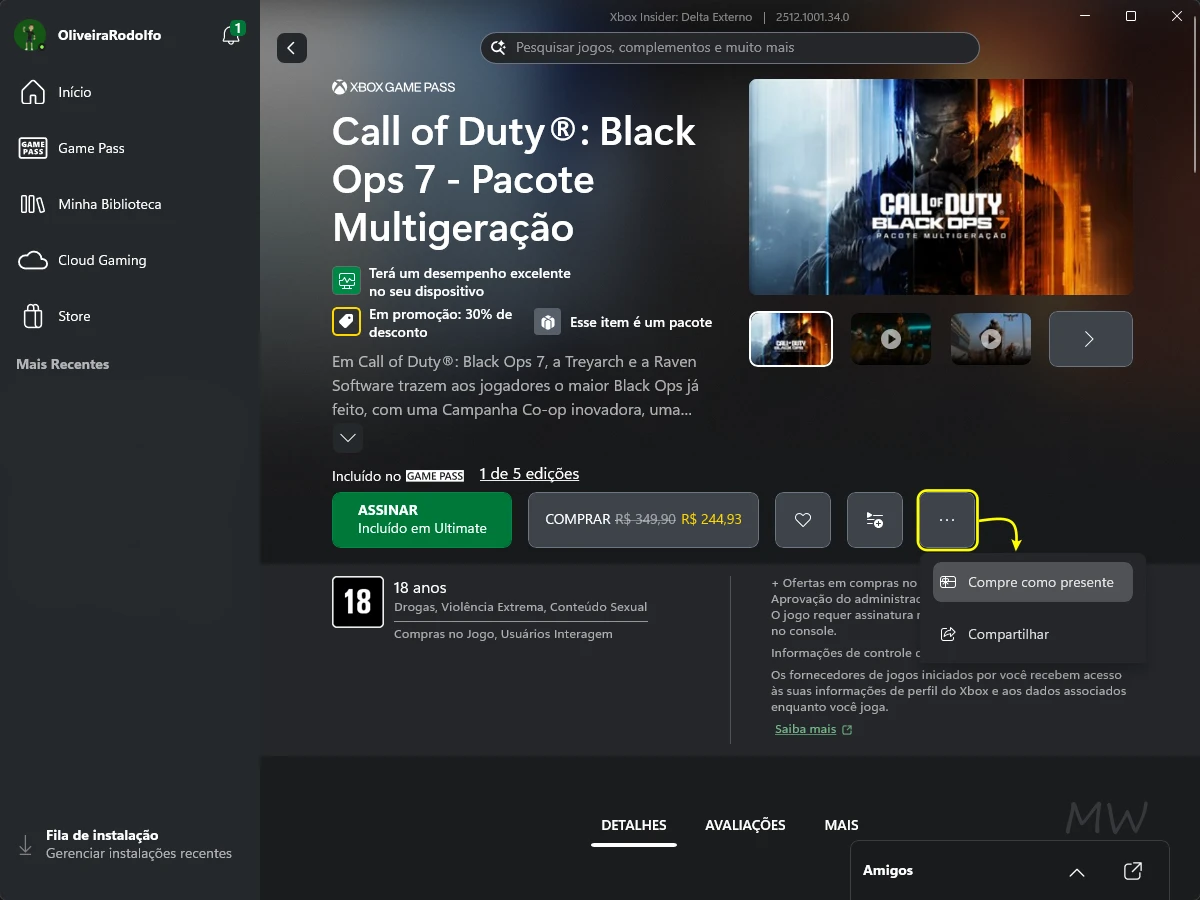Toggle the wishlist heart for Black Ops 7
Screen dimensions: 1200x900
tap(802, 520)
